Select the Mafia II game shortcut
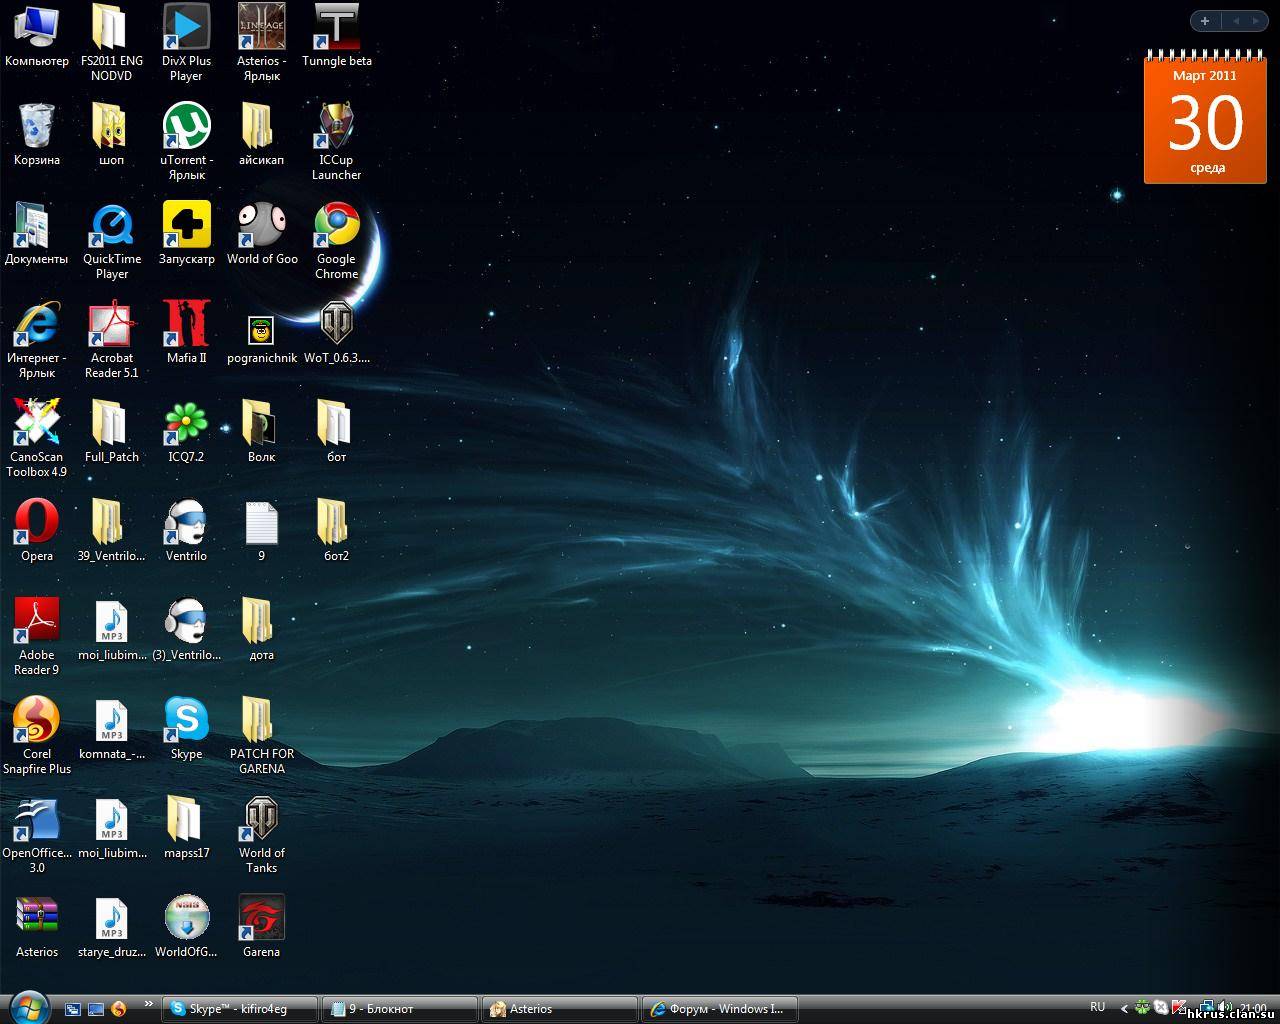This screenshot has height=1024, width=1280. click(x=187, y=325)
